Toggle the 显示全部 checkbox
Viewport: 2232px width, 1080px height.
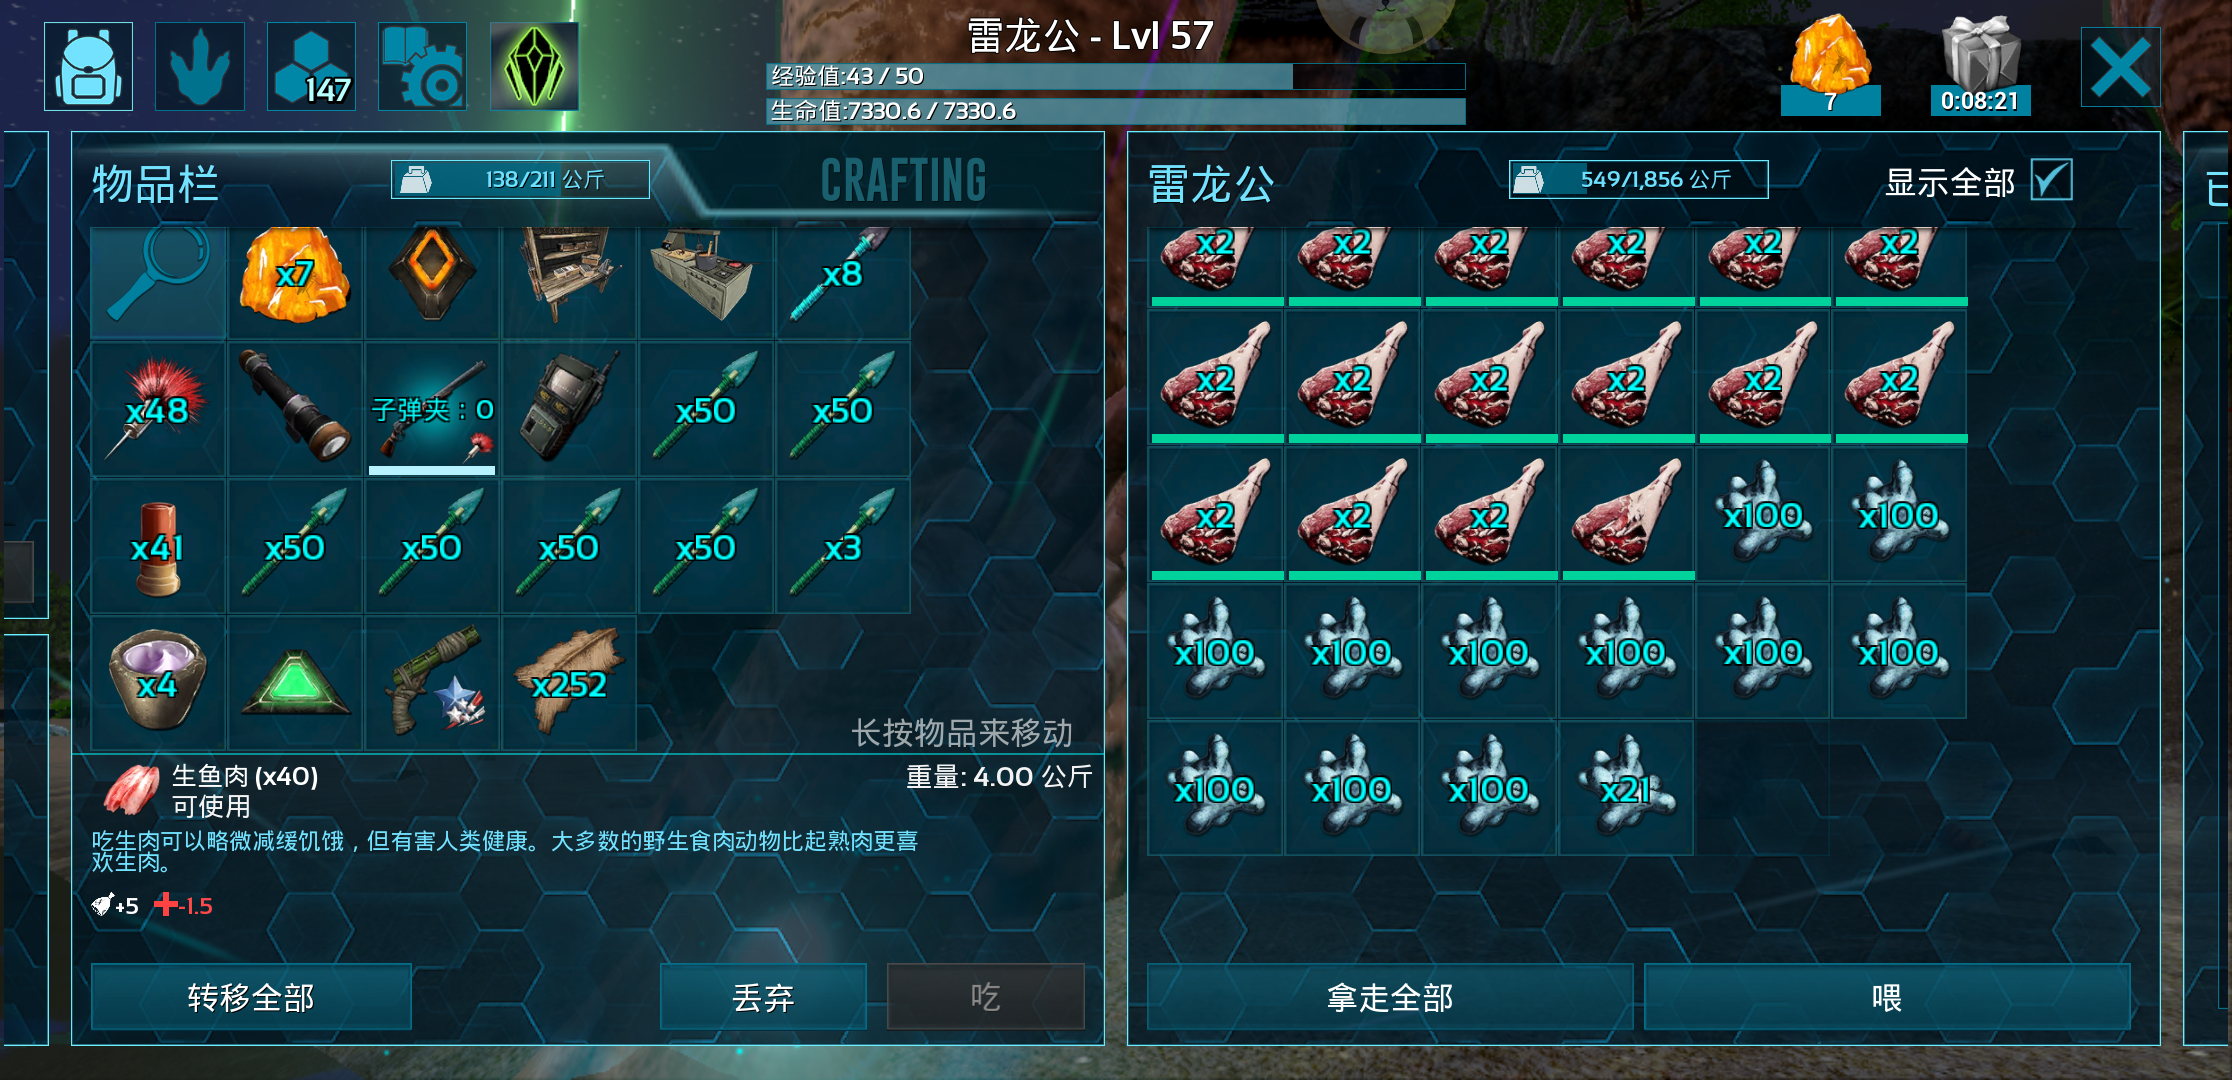pos(2051,180)
